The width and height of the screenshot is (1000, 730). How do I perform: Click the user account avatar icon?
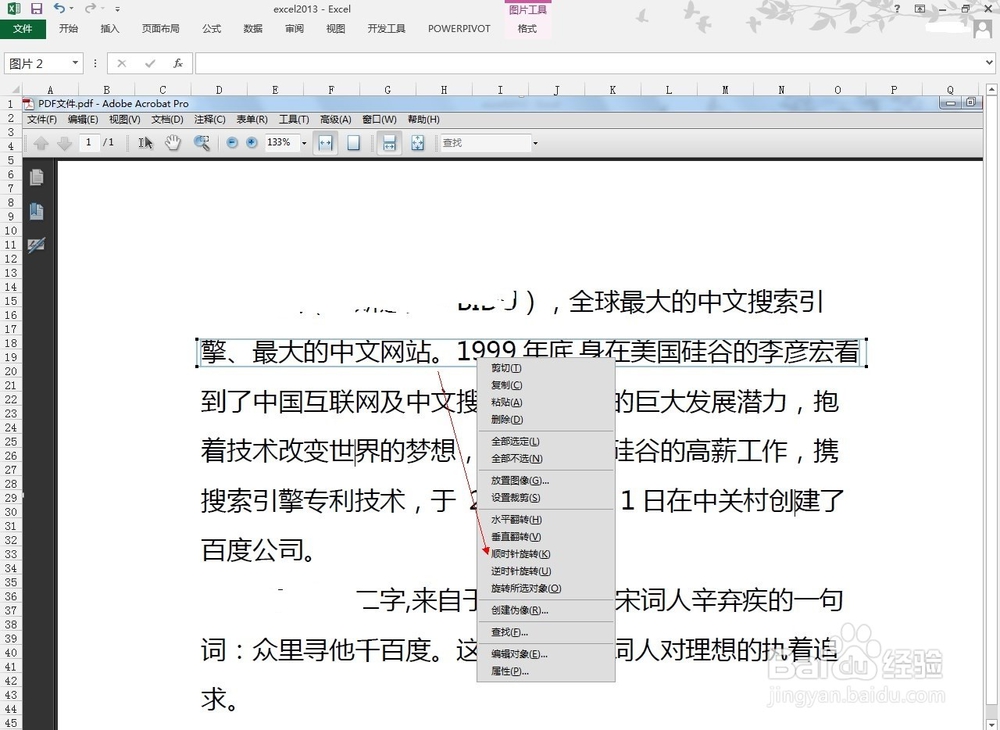point(982,29)
